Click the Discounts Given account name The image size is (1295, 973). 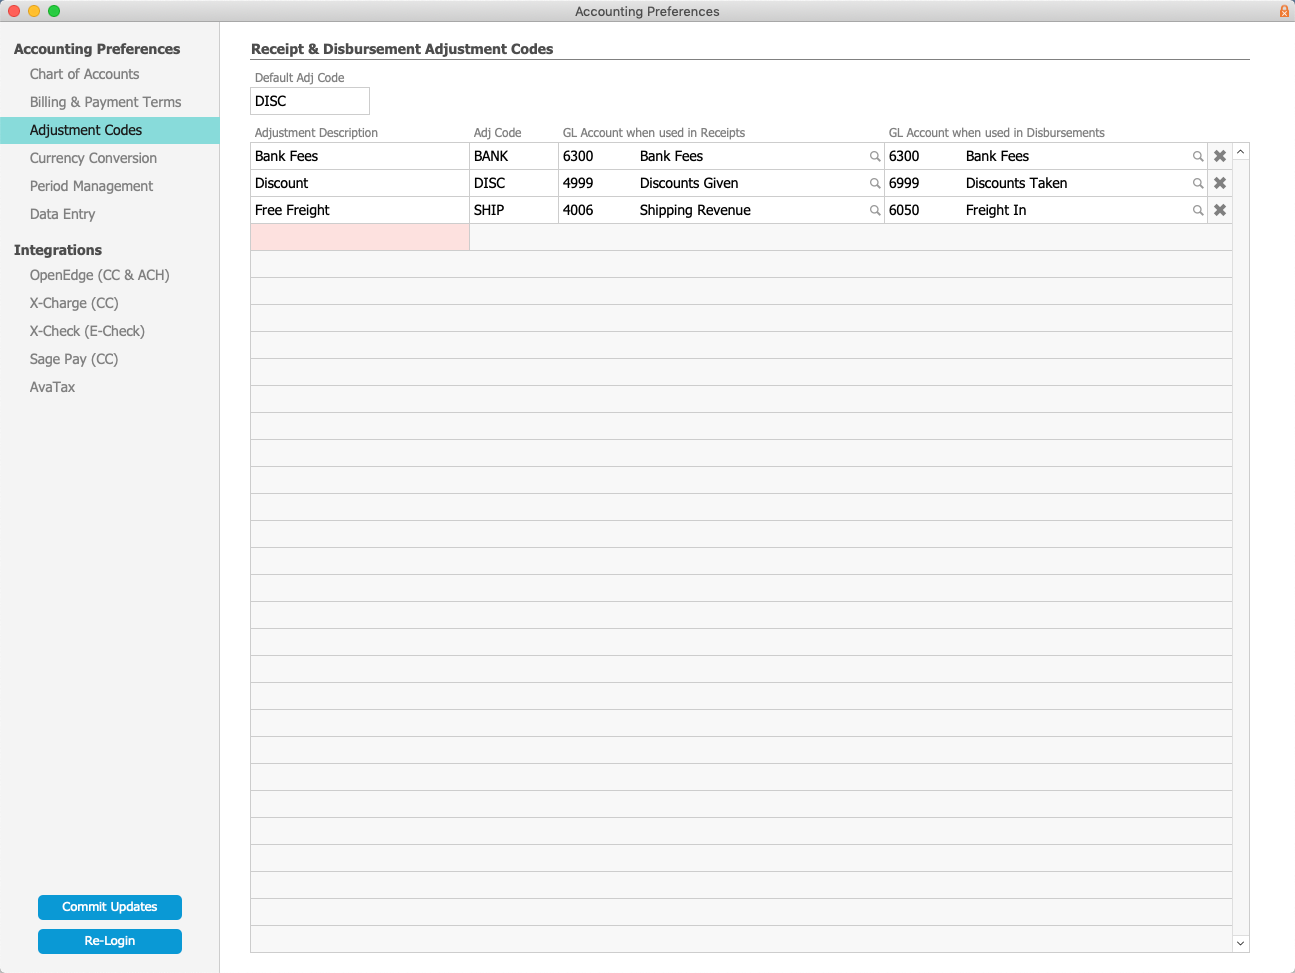(689, 183)
